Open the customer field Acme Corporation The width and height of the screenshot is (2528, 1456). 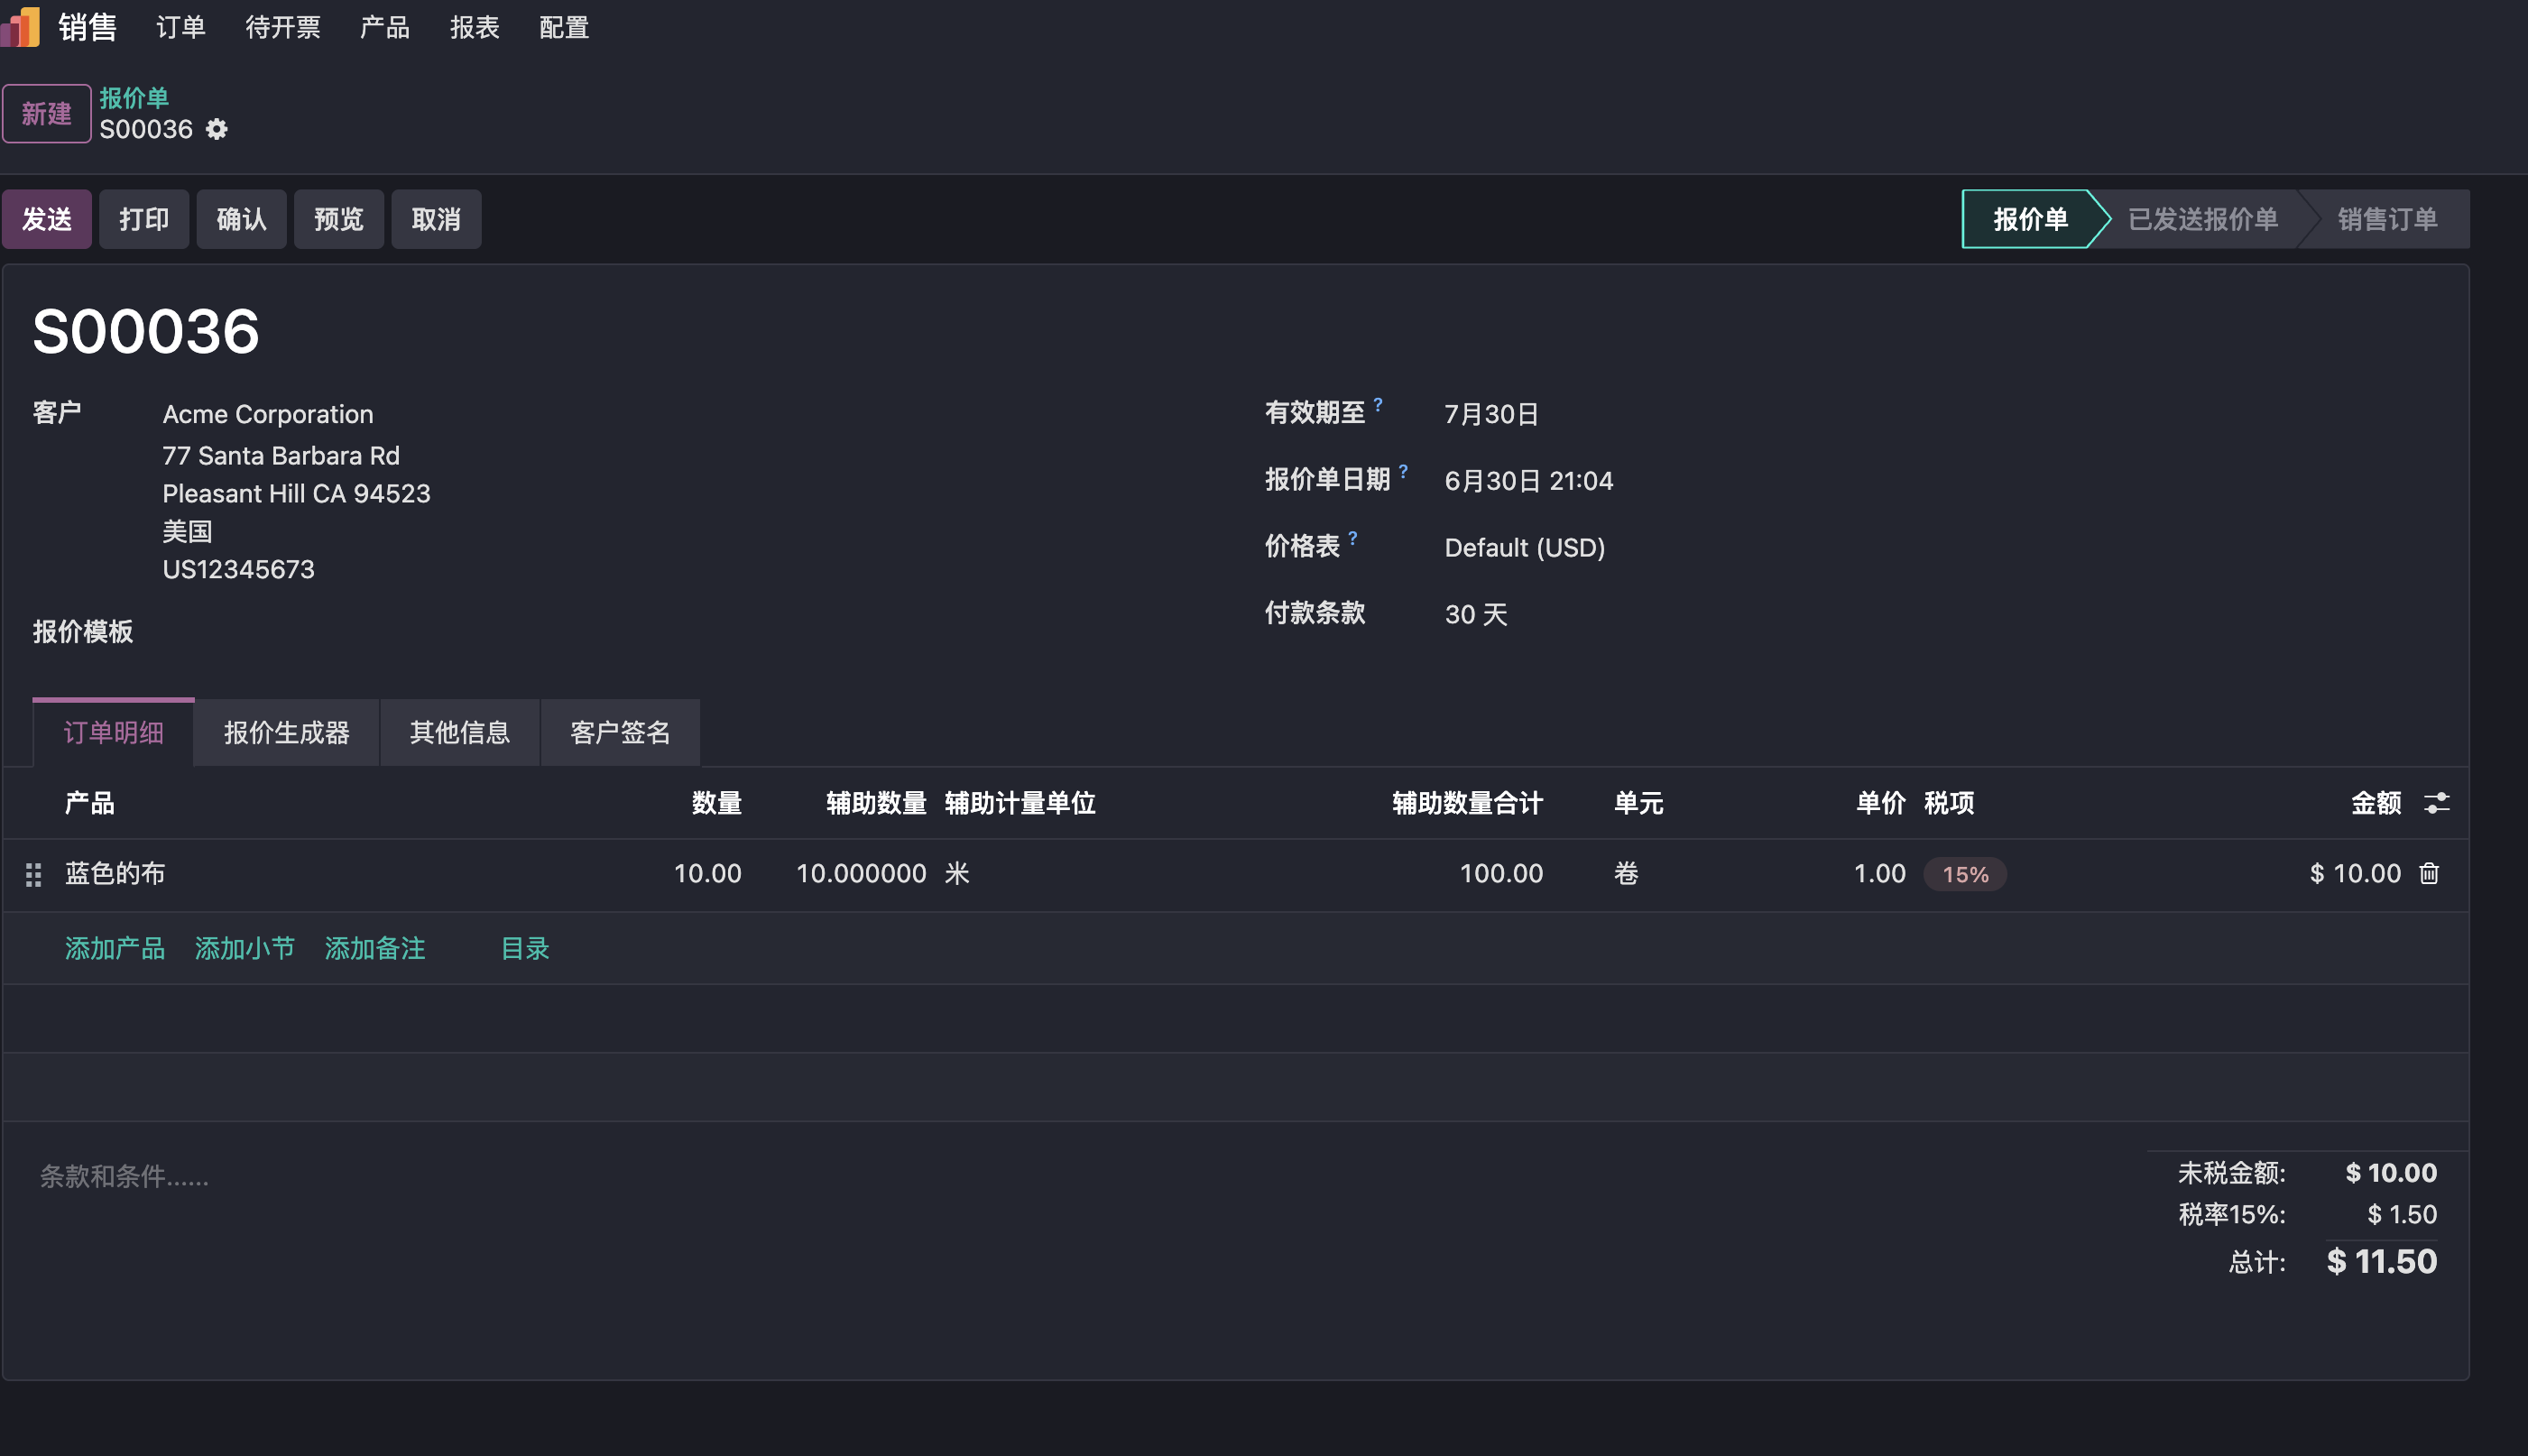point(268,414)
